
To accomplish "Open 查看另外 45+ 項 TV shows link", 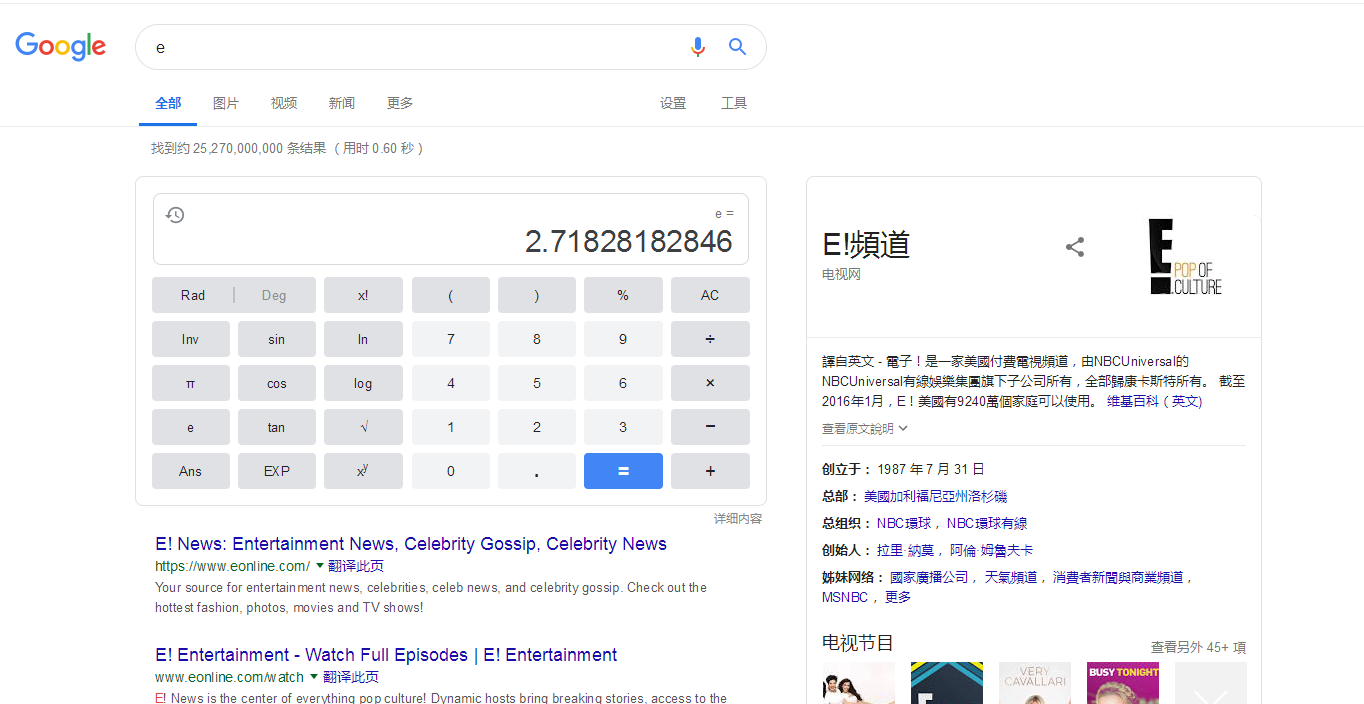I will [x=1198, y=647].
